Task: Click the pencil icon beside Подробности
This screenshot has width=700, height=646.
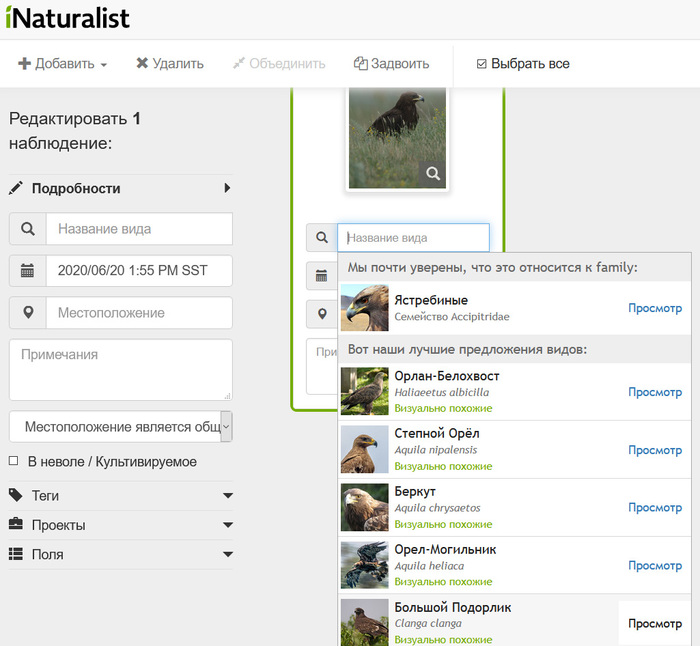Action: point(16,188)
